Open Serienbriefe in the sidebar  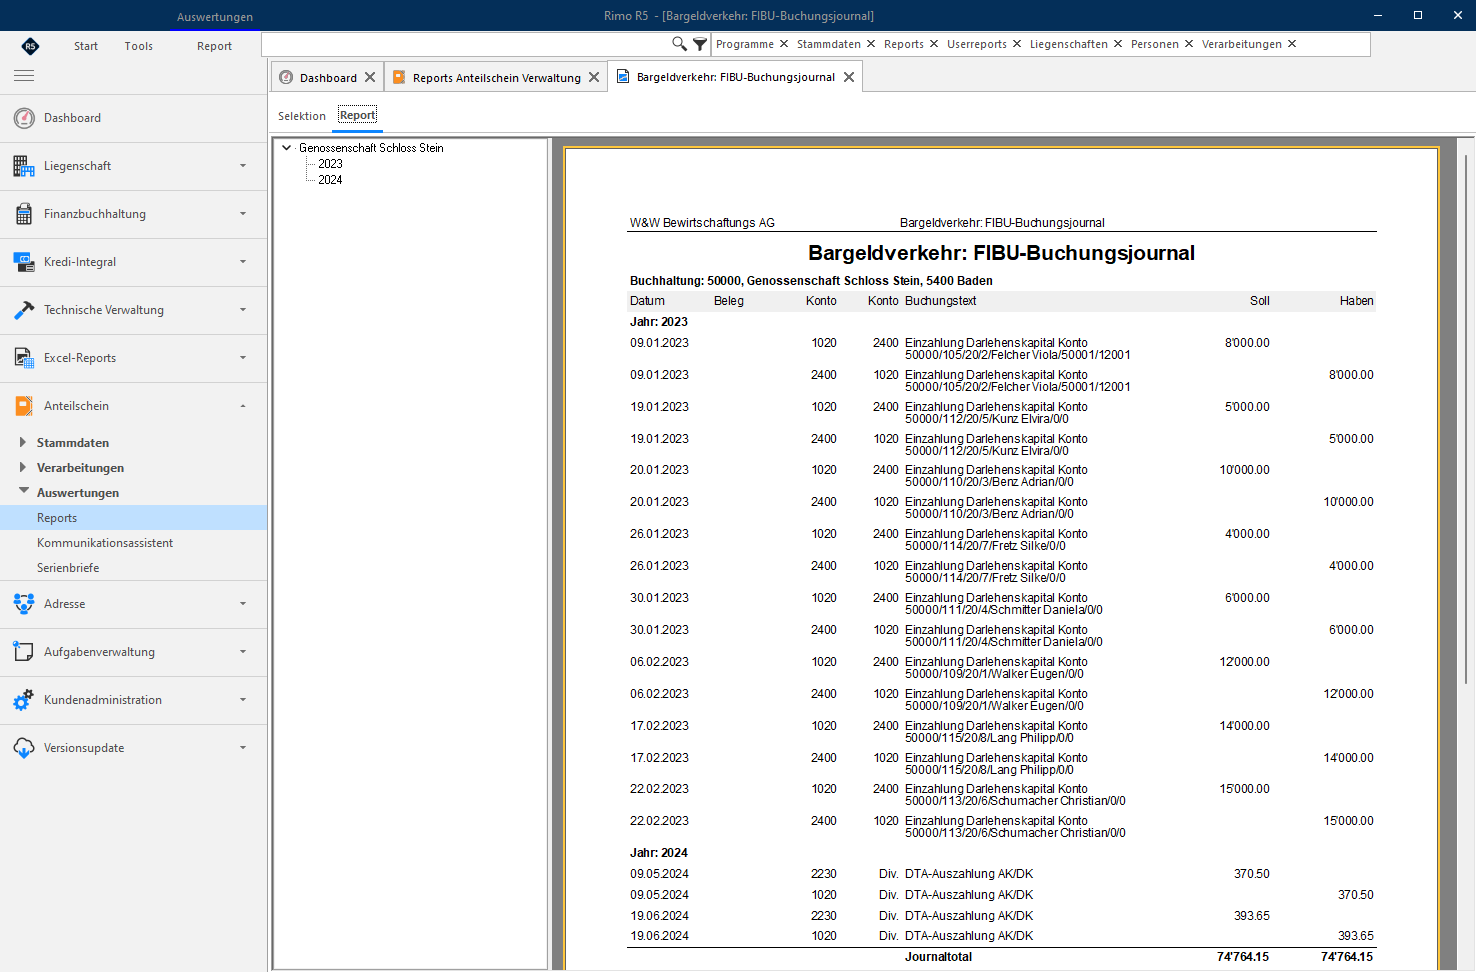point(68,568)
